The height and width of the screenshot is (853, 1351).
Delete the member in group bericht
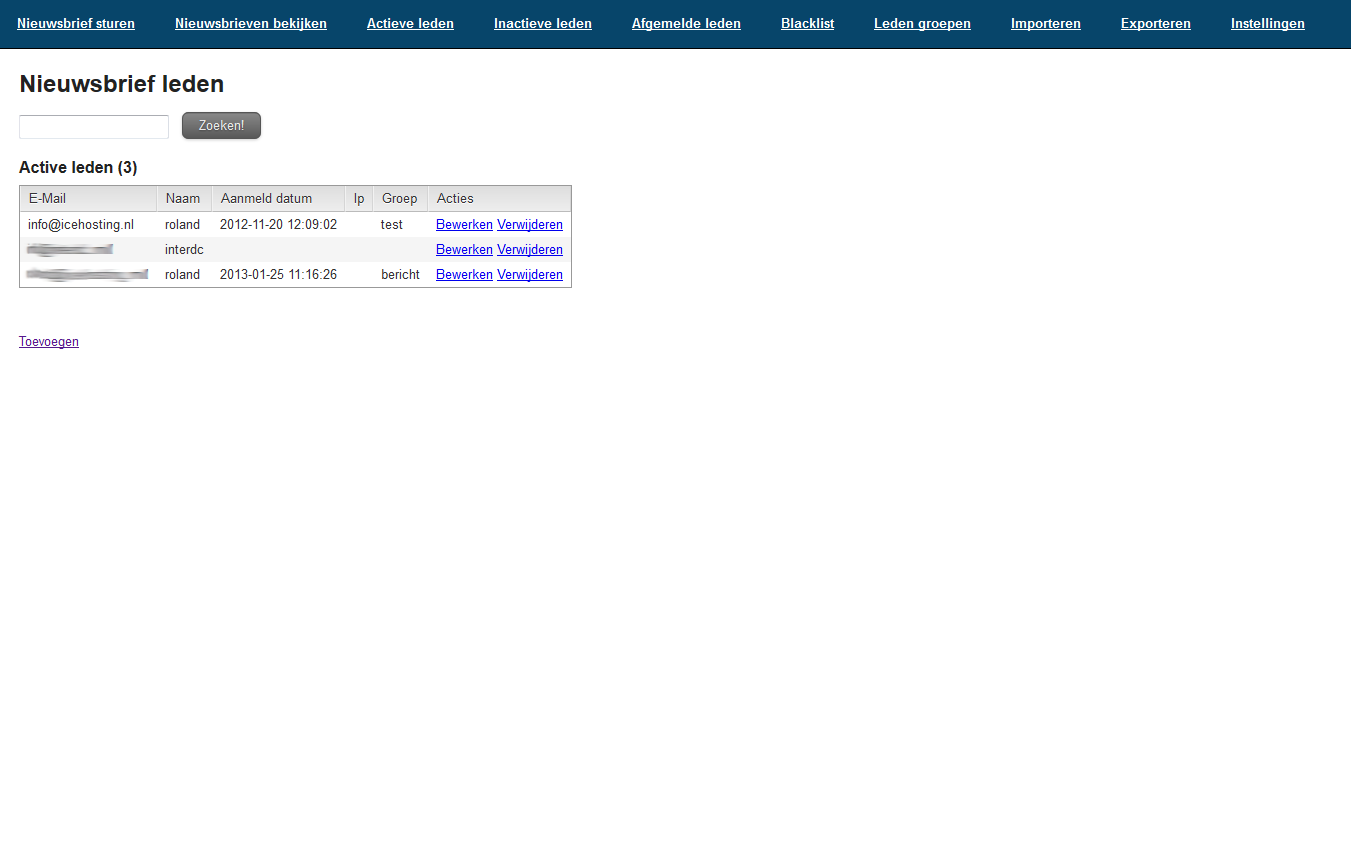pos(529,275)
